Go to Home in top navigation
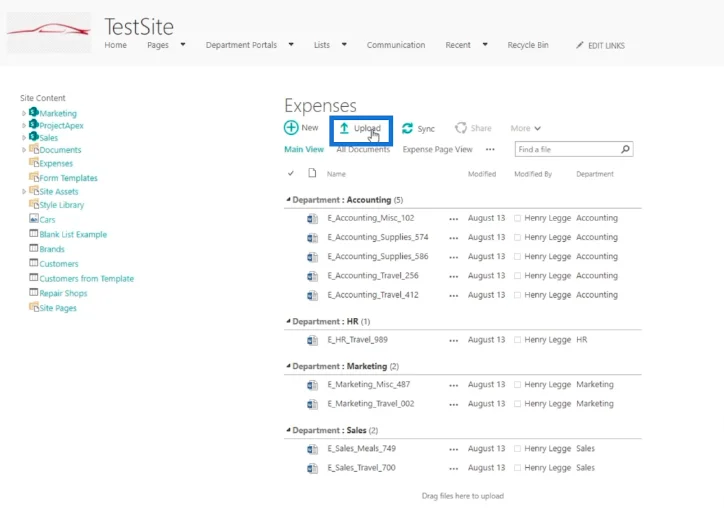 point(115,45)
